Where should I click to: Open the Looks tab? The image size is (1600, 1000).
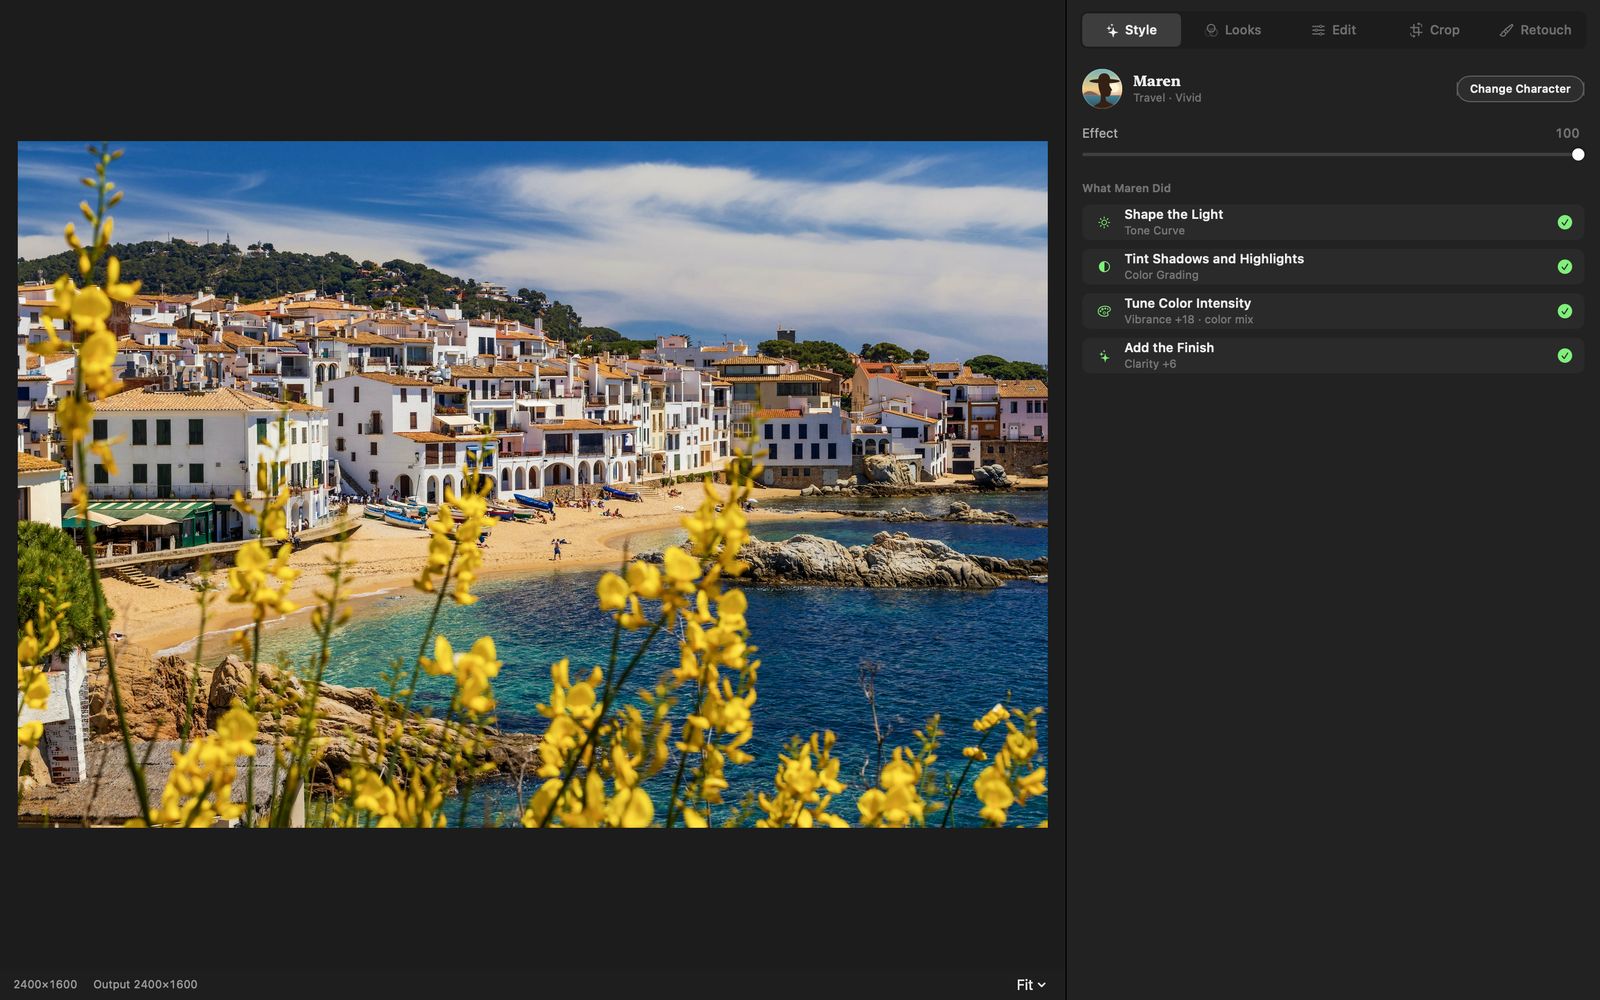(x=1232, y=30)
